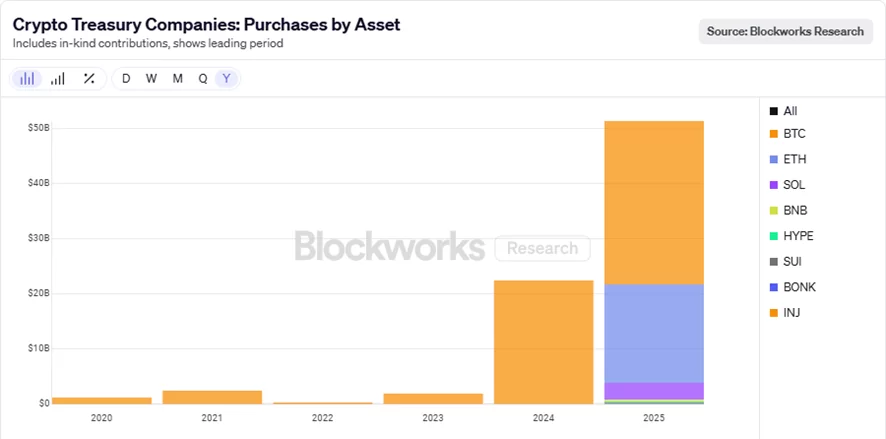This screenshot has height=439, width=886.
Task: Select the daily D period option
Action: pyautogui.click(x=126, y=78)
